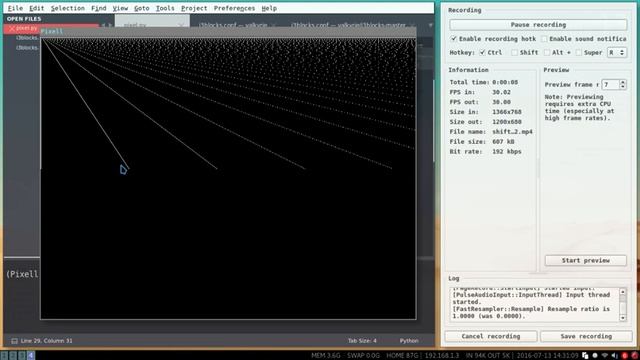This screenshot has height=360, width=640.
Task: Click the File name value shift…2.mp4
Action: pos(512,132)
